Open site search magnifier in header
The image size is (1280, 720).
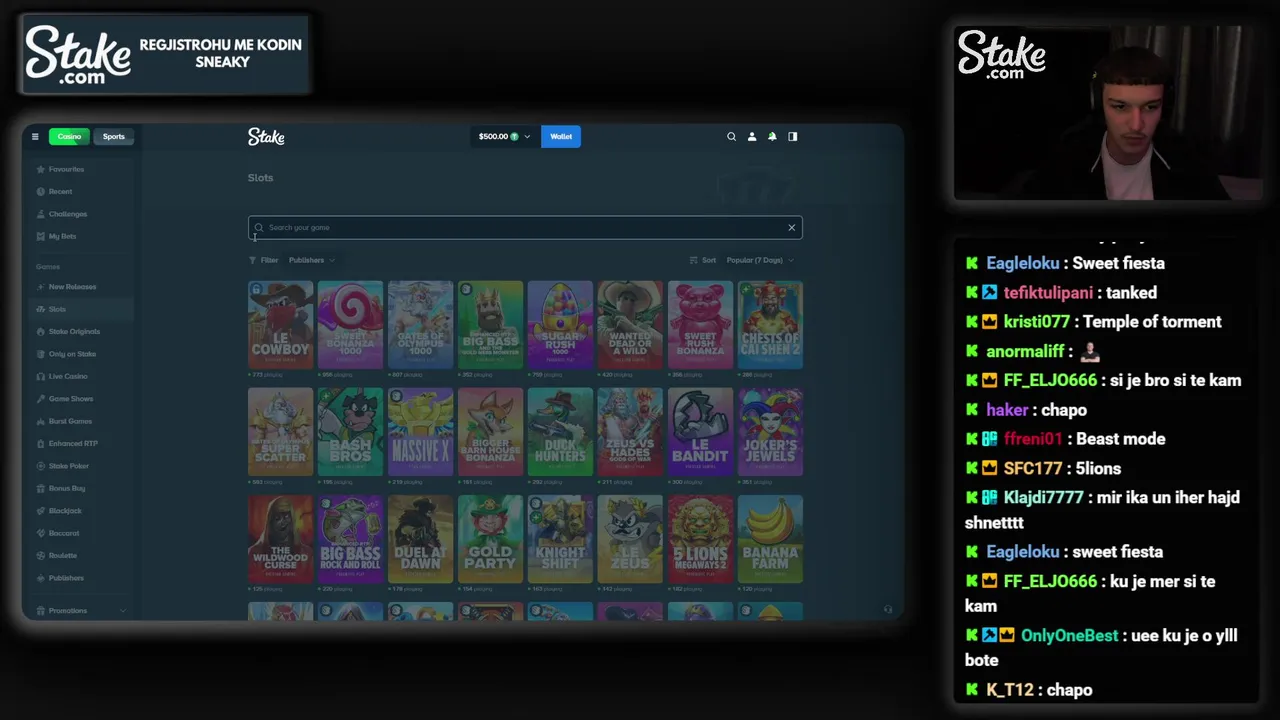[731, 137]
